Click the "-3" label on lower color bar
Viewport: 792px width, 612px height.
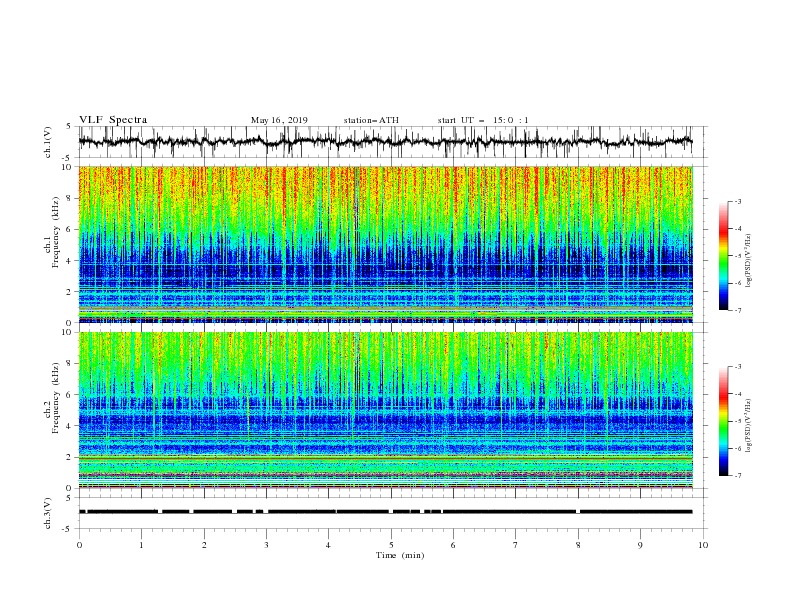[x=737, y=367]
